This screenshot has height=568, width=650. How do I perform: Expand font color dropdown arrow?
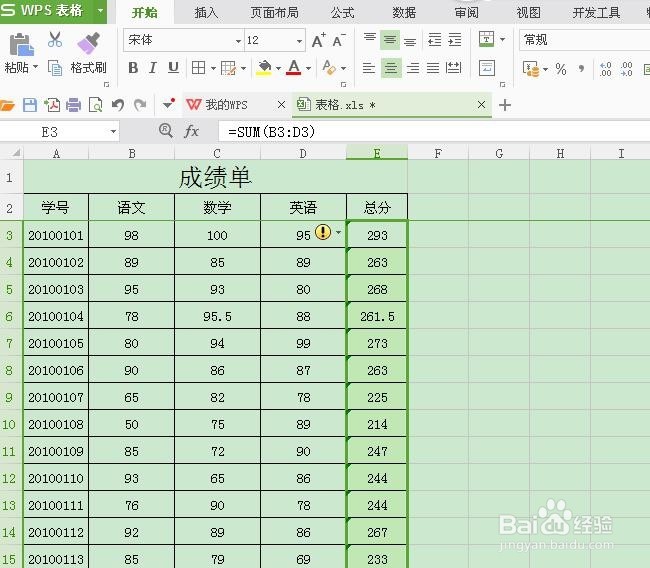[x=308, y=68]
